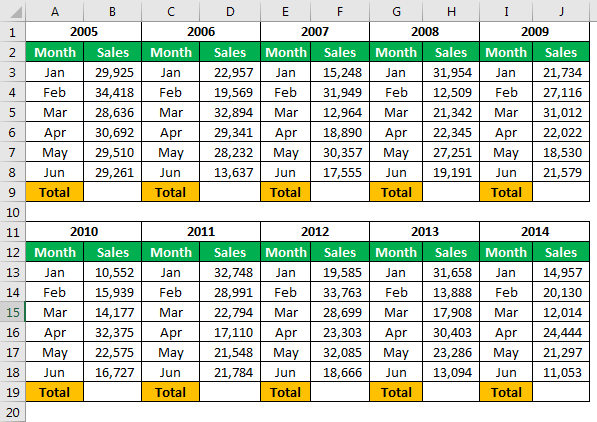Select cell with value 19,191
Screen dimensions: 597x422
[451, 172]
